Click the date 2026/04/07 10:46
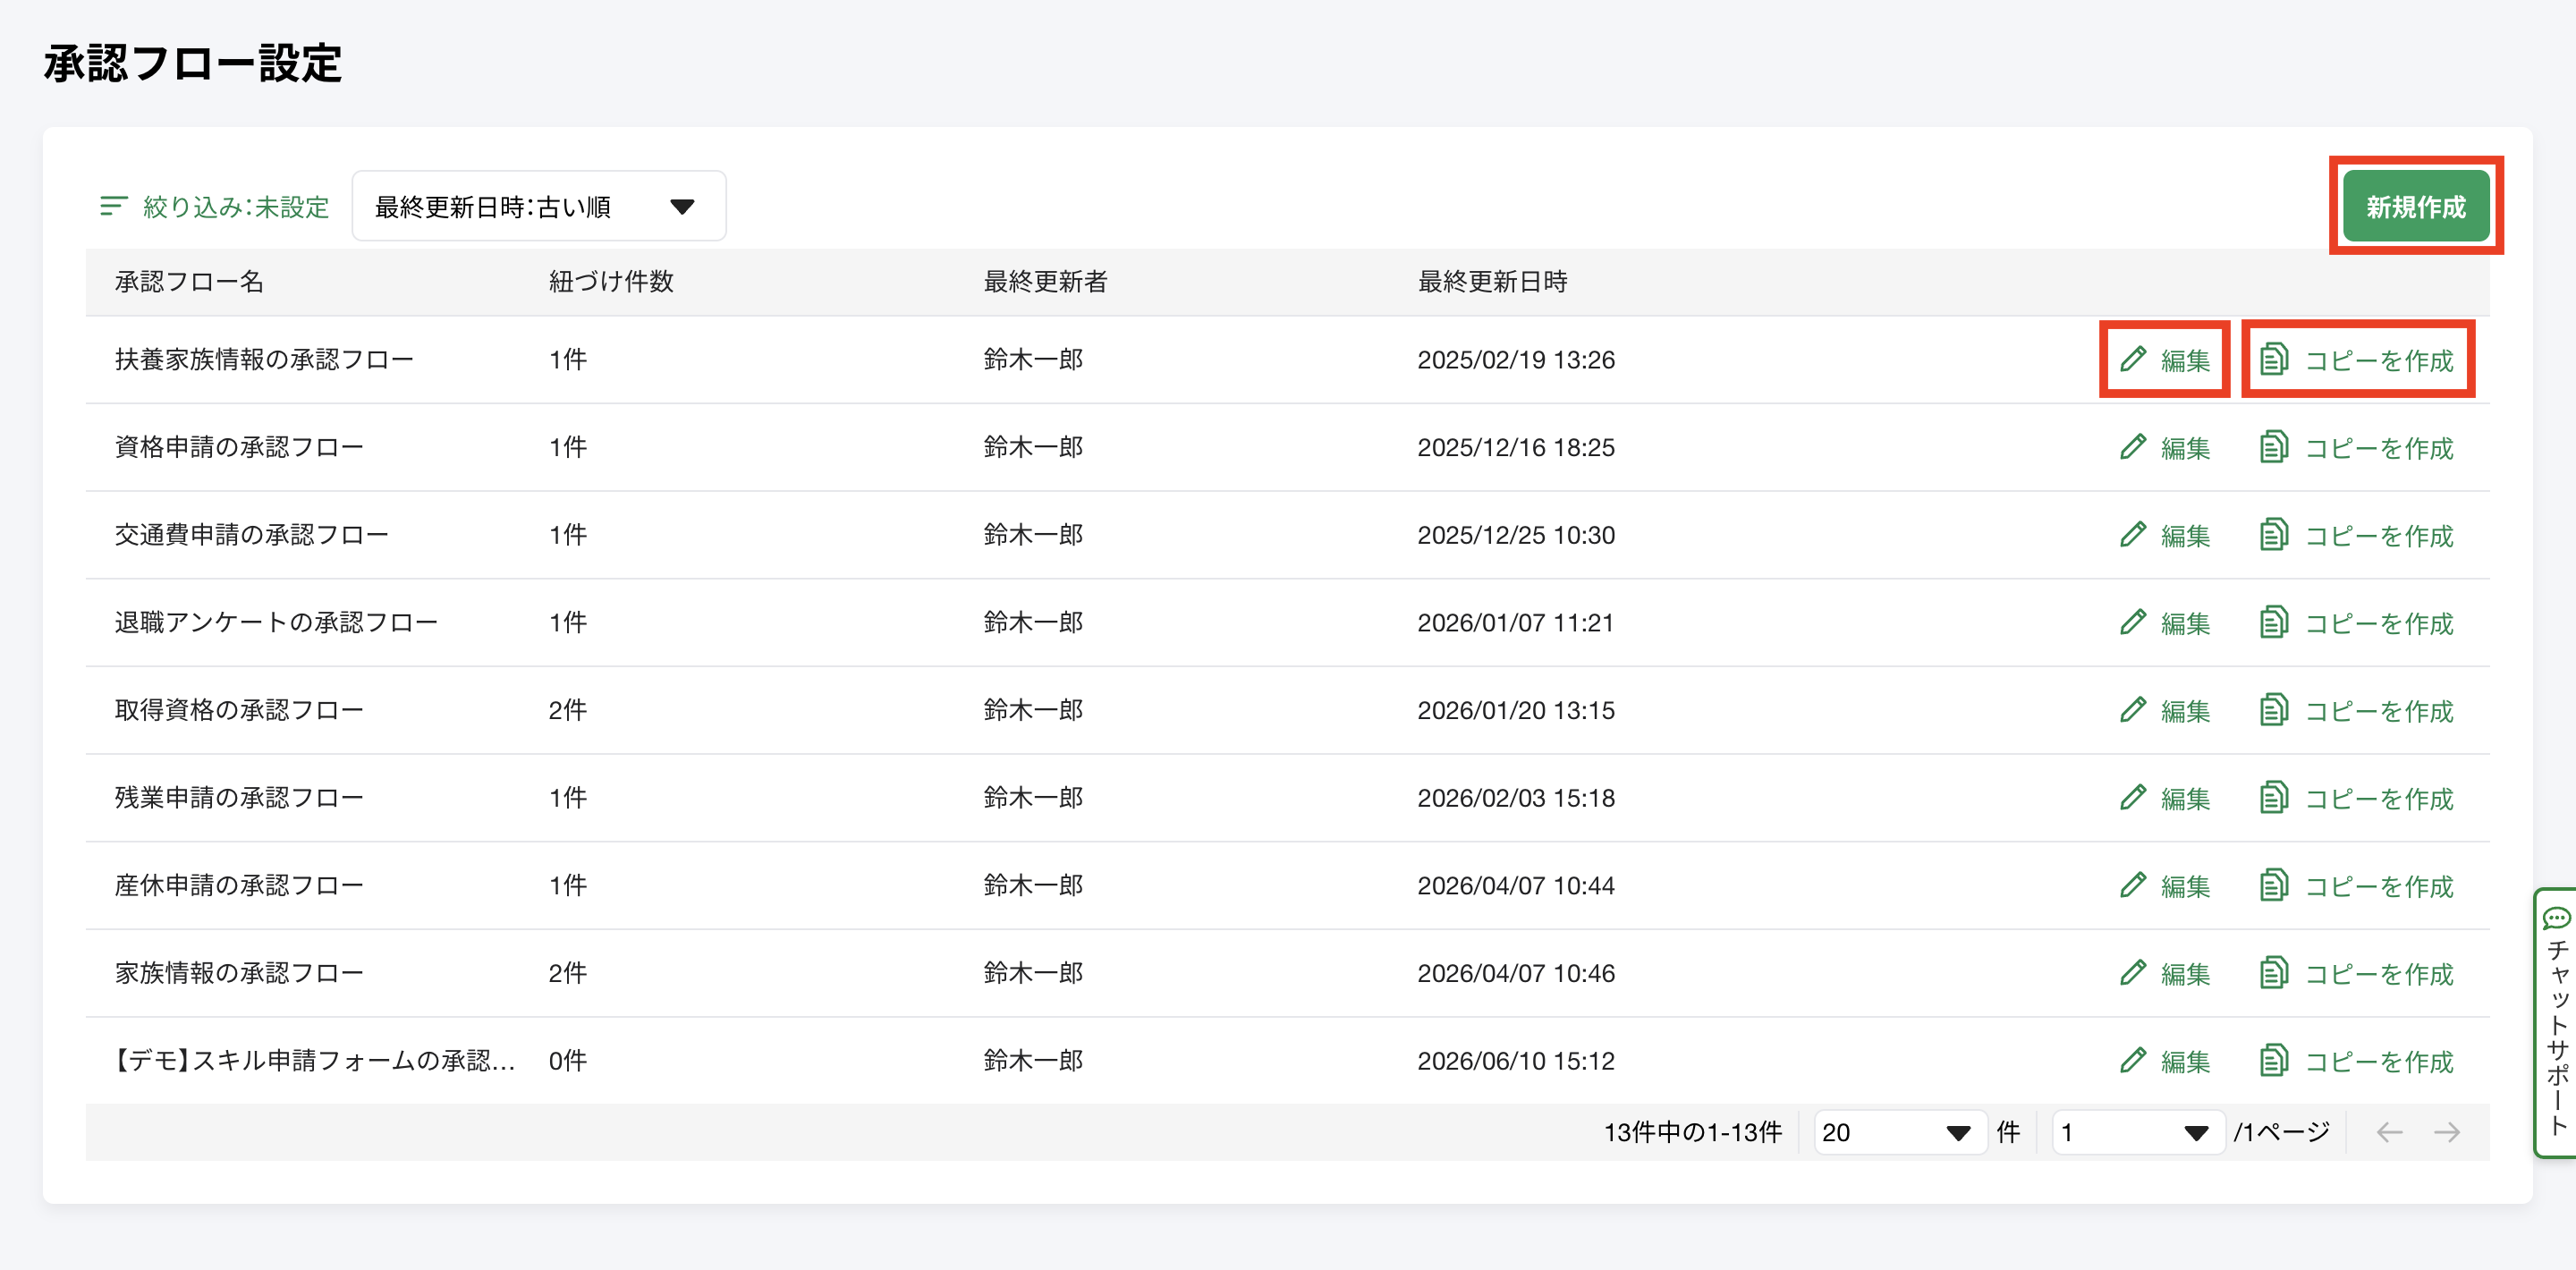The image size is (2576, 1270). pyautogui.click(x=1516, y=973)
